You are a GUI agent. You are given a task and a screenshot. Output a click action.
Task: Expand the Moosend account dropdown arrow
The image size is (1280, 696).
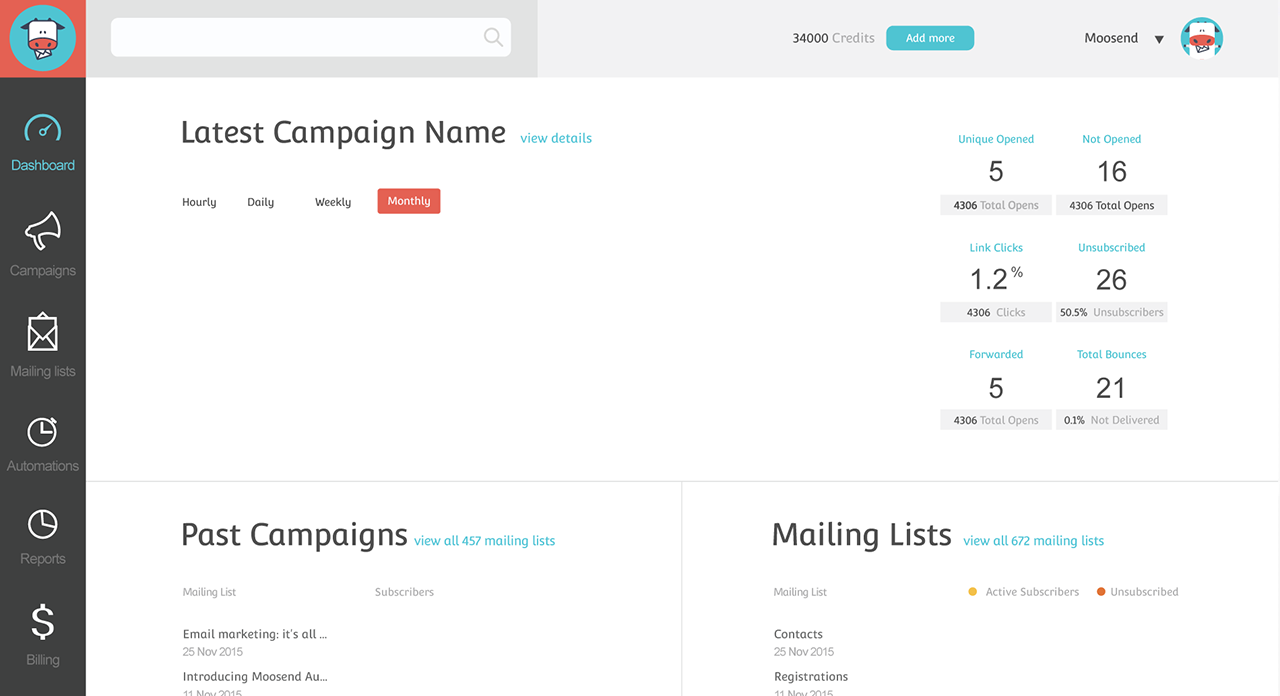pos(1159,40)
